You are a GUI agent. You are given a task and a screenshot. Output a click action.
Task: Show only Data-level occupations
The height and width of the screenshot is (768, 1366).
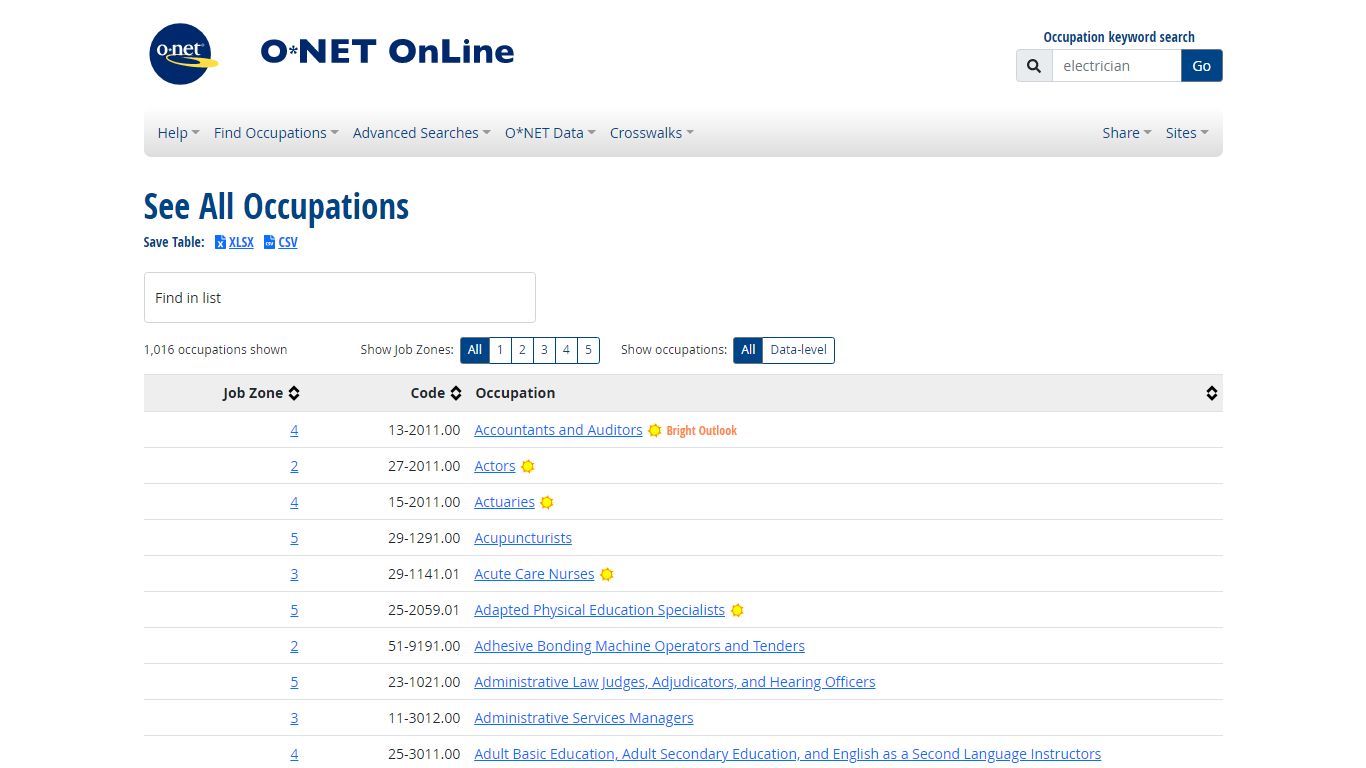click(798, 350)
